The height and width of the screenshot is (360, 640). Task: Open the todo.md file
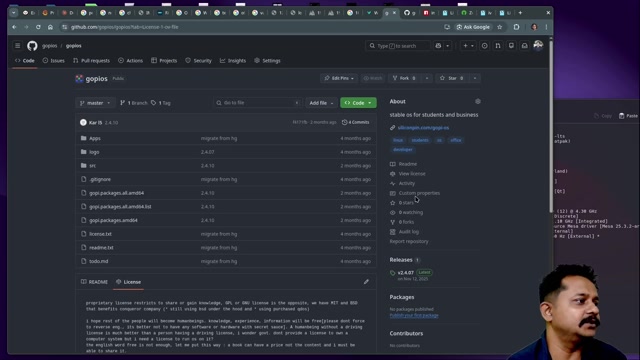99,261
